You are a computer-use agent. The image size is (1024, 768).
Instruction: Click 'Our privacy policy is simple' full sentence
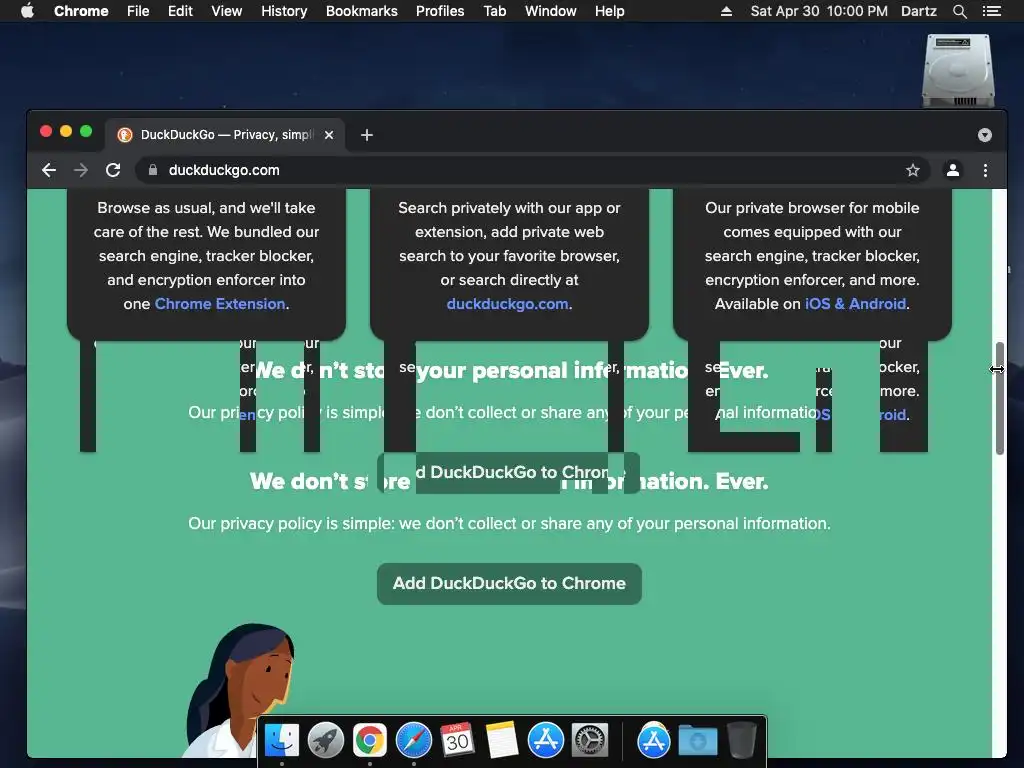point(509,524)
